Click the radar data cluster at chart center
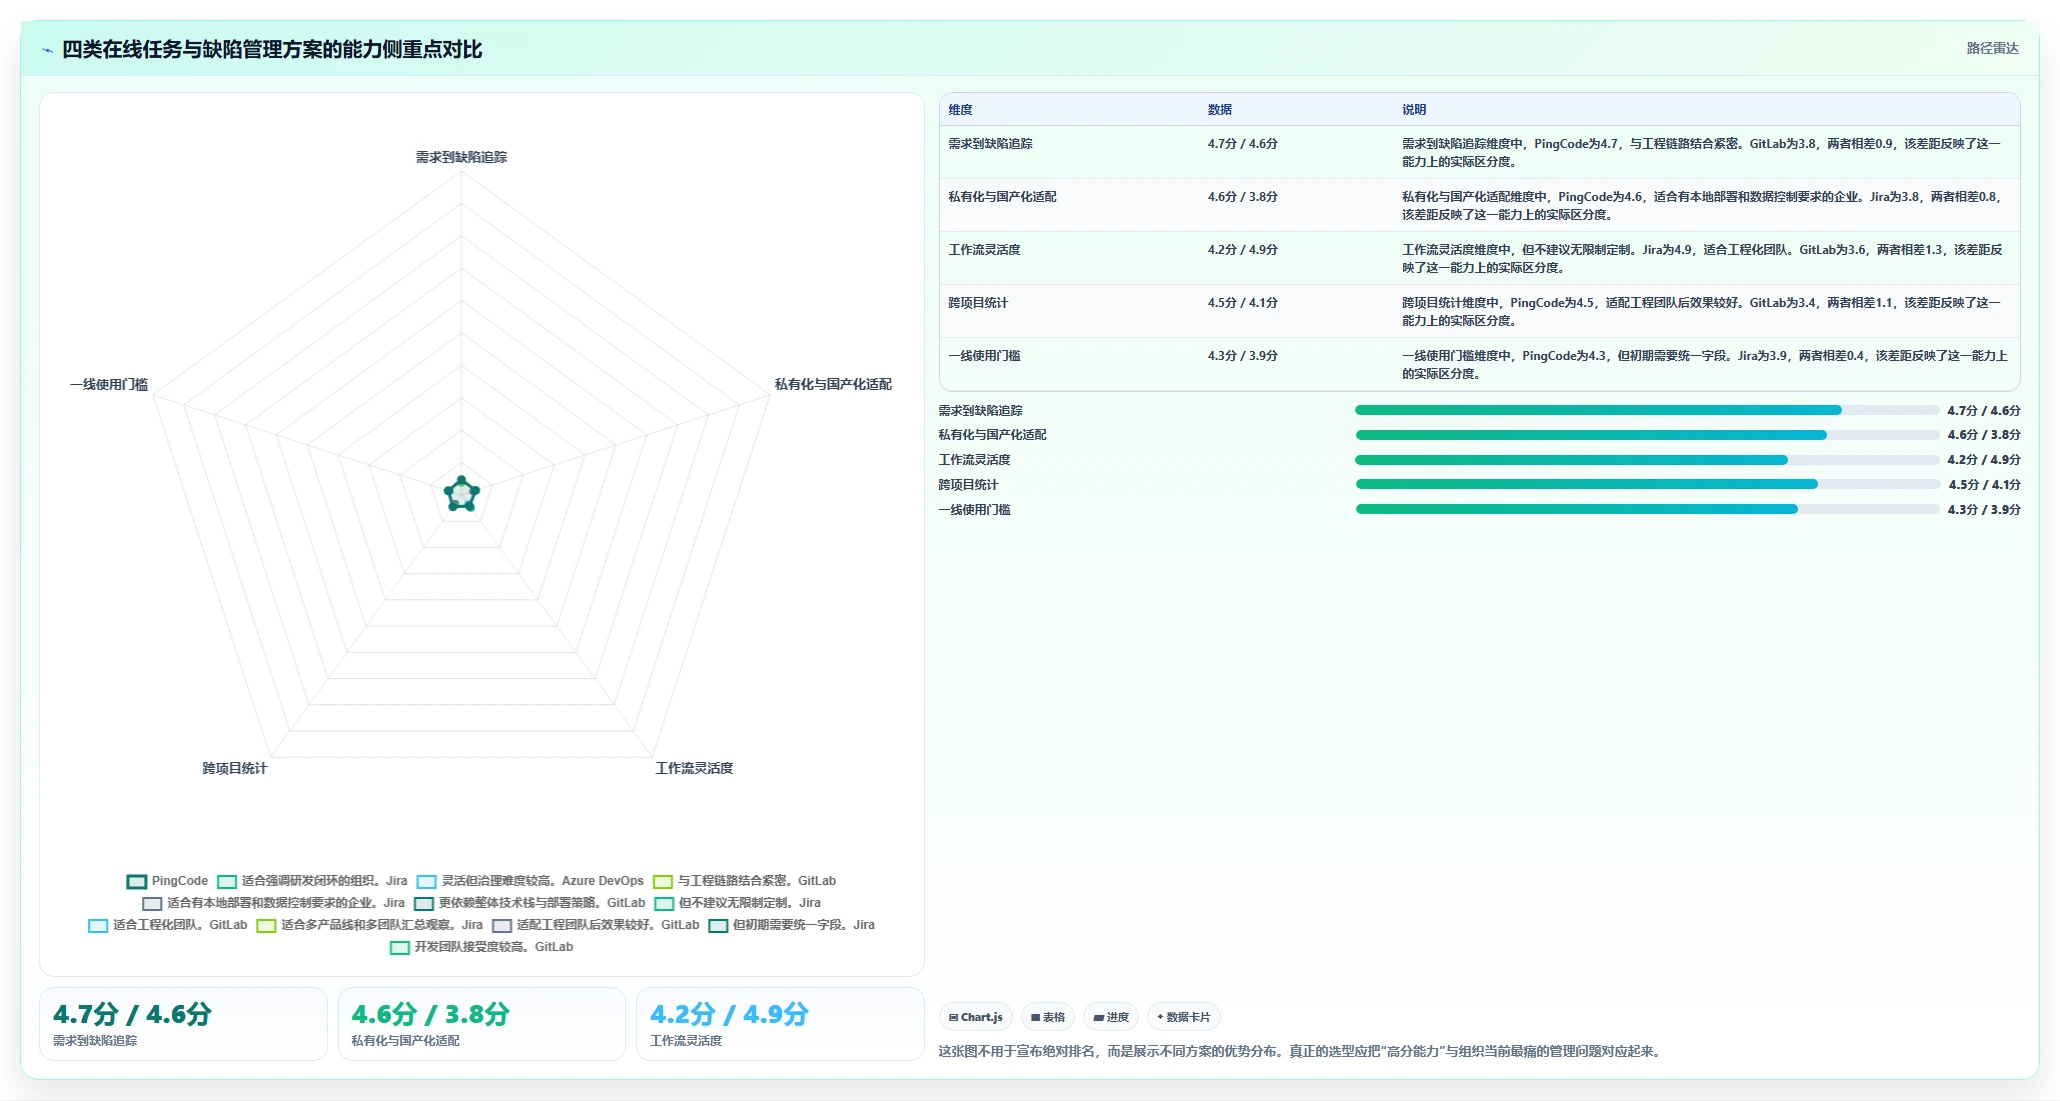Image resolution: width=2060 pixels, height=1101 pixels. [x=462, y=494]
